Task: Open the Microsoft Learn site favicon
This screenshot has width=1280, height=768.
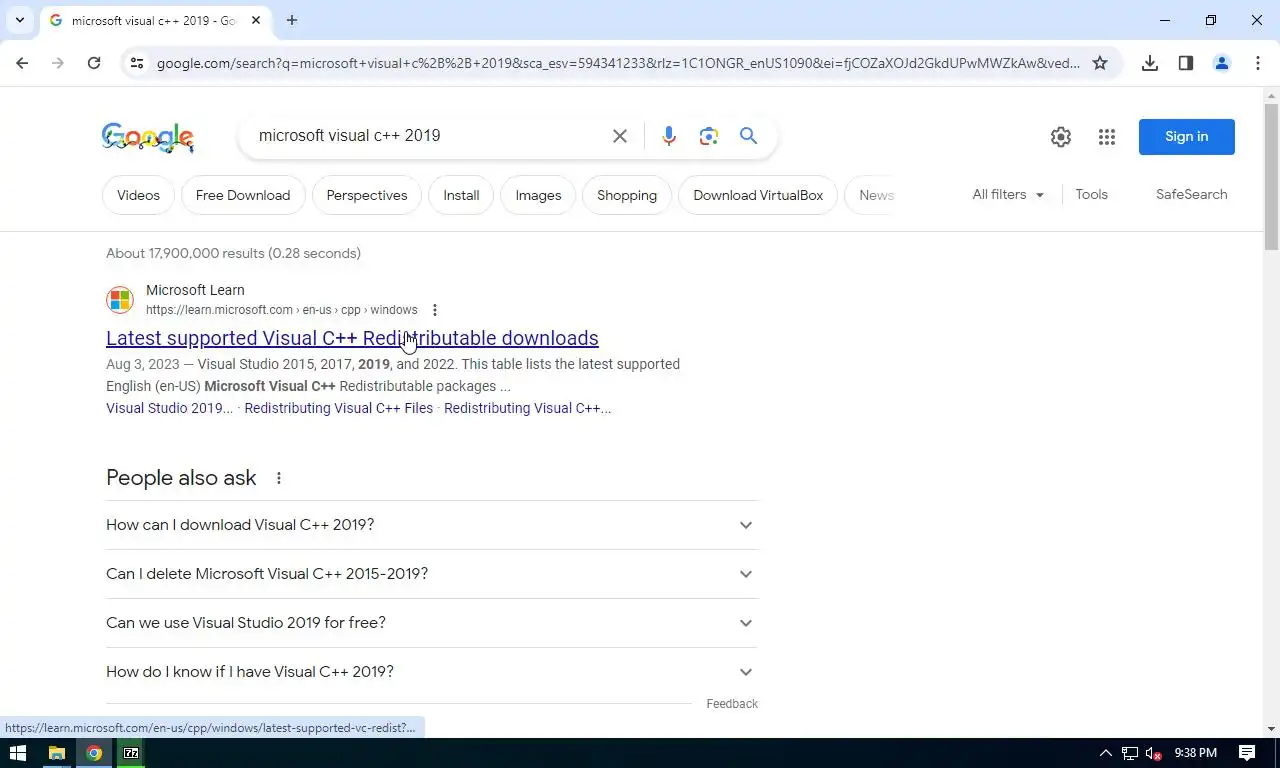Action: [x=120, y=300]
